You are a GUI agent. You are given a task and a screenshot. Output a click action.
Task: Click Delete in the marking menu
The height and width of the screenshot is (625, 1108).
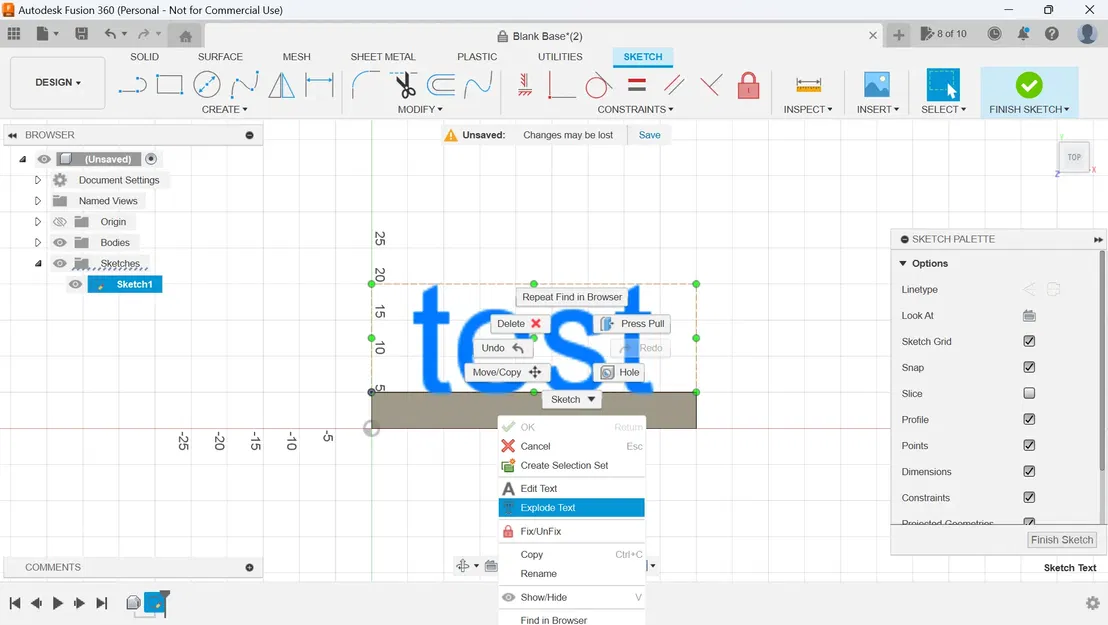518,324
